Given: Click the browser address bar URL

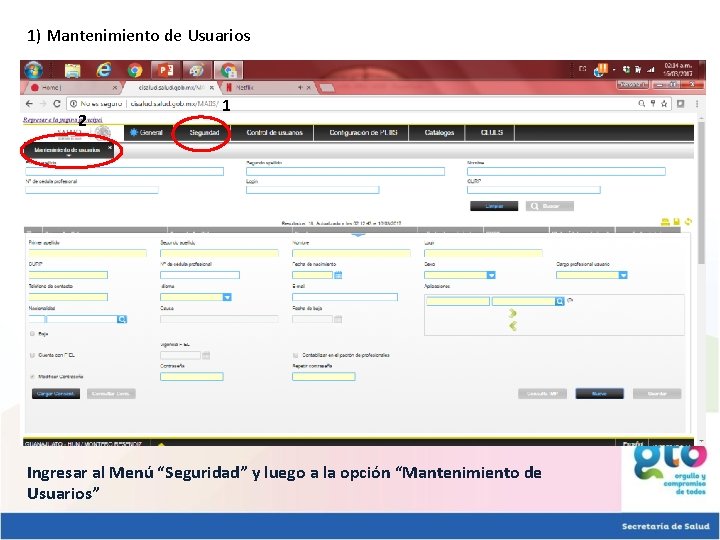Looking at the screenshot, I should [x=174, y=104].
